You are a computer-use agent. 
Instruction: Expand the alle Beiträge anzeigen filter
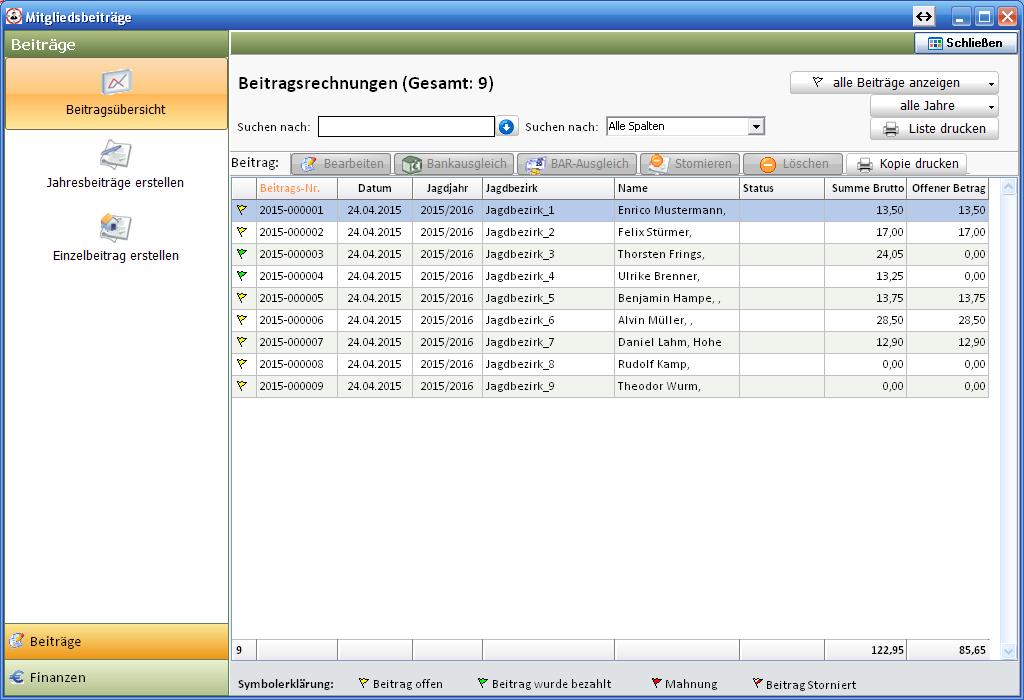point(992,84)
